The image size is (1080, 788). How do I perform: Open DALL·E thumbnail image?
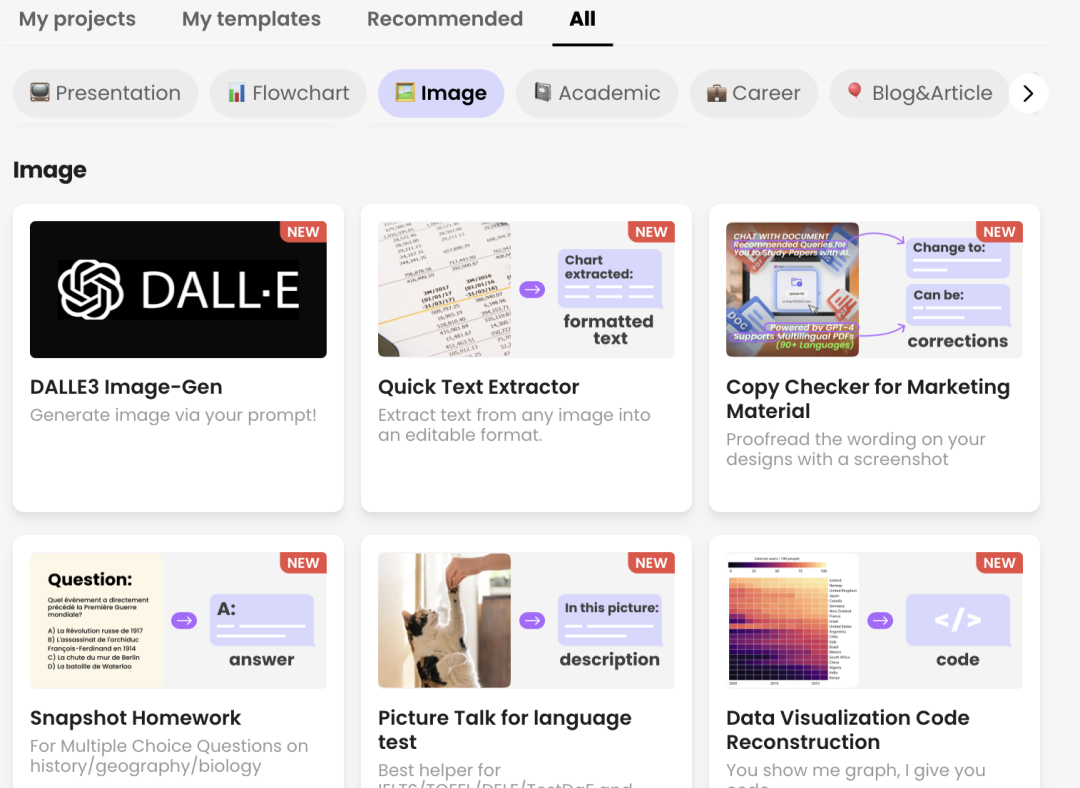tap(178, 289)
